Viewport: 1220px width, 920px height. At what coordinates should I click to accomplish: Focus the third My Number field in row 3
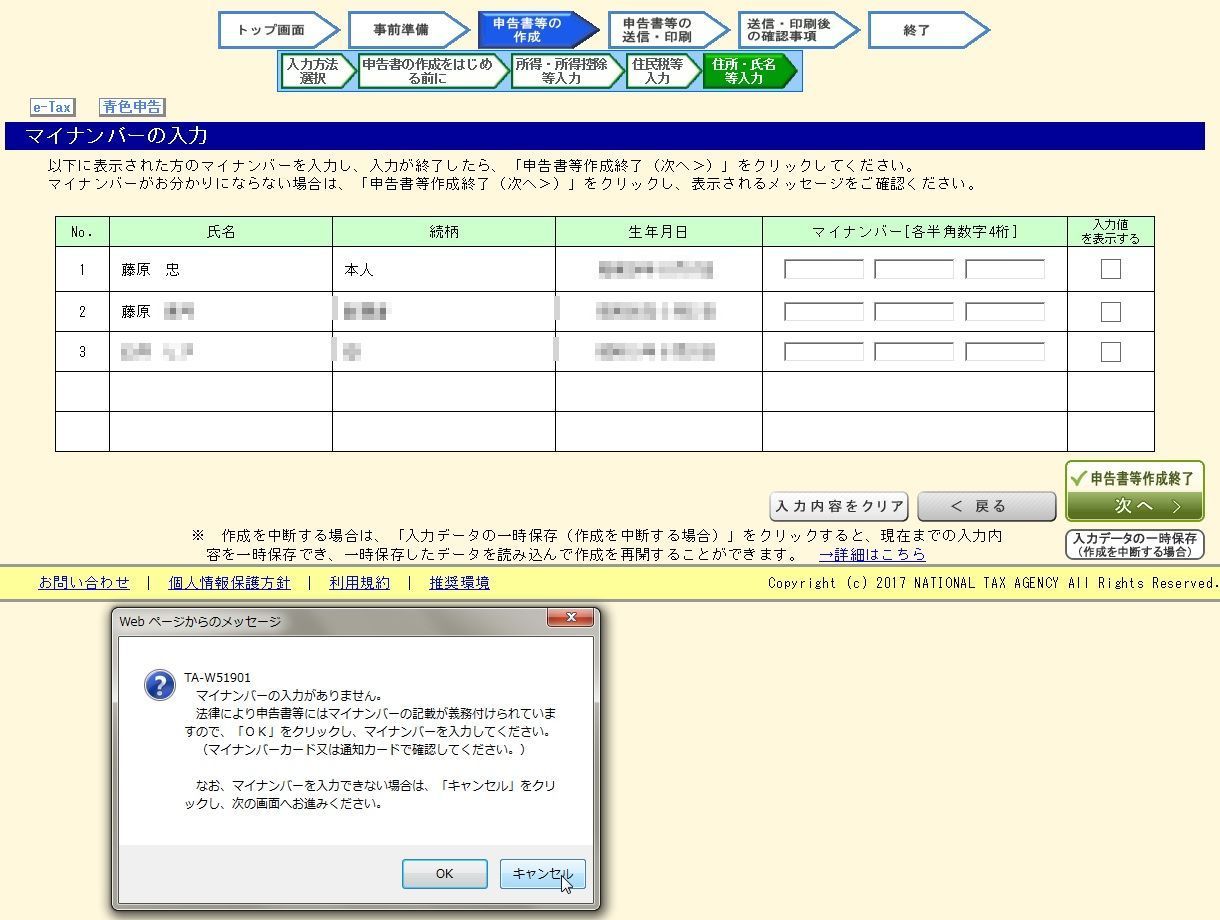1005,352
